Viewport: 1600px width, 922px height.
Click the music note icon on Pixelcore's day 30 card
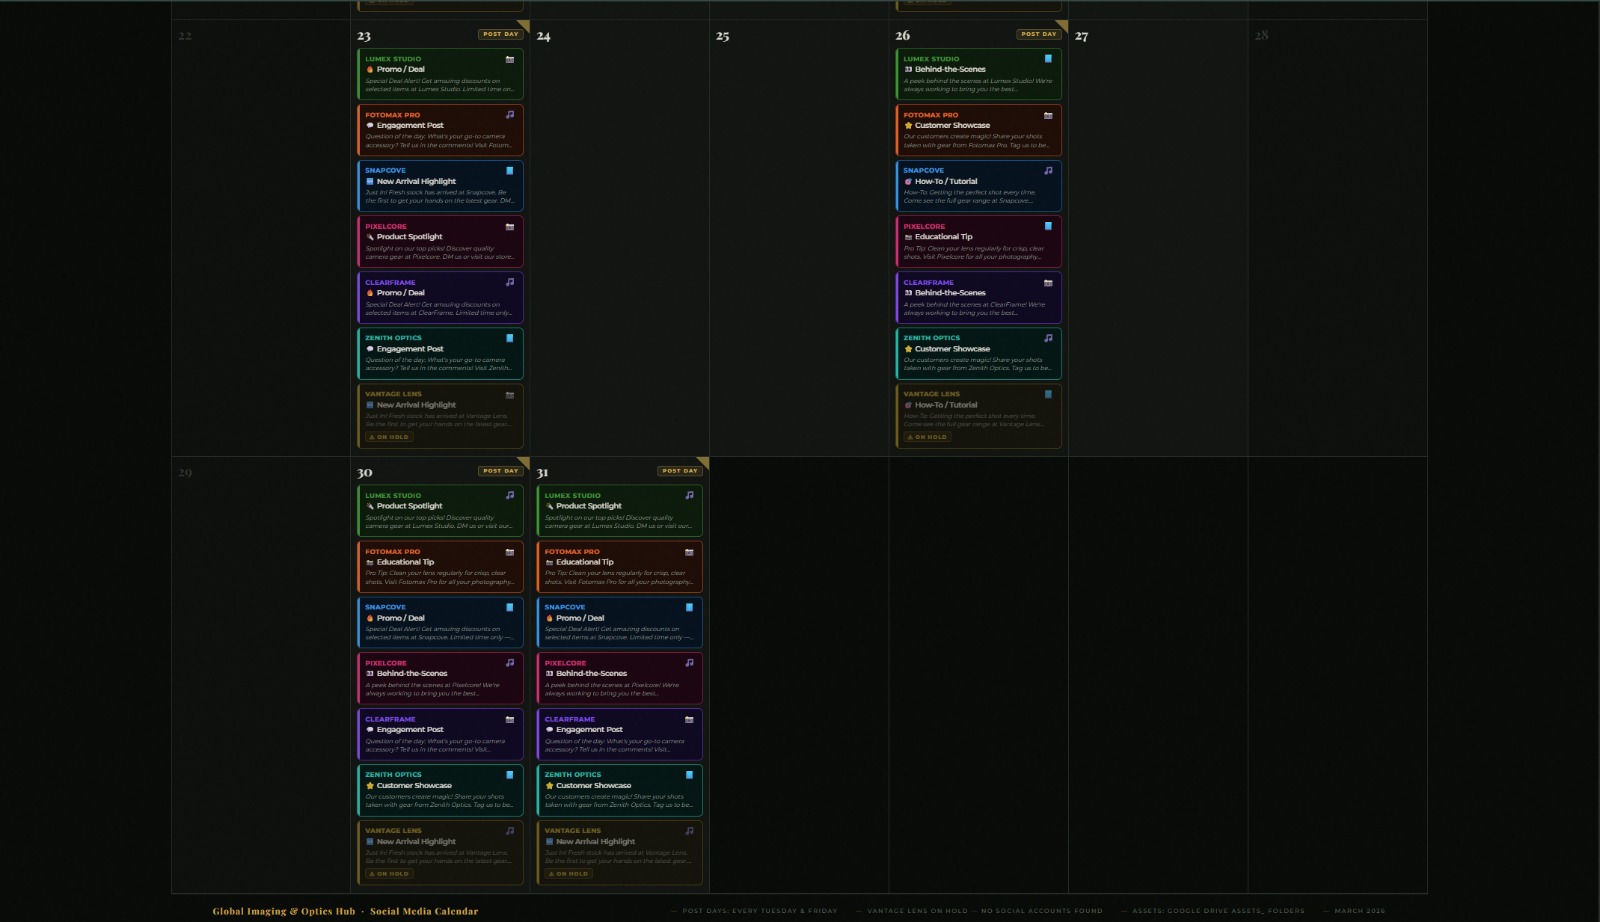point(509,663)
